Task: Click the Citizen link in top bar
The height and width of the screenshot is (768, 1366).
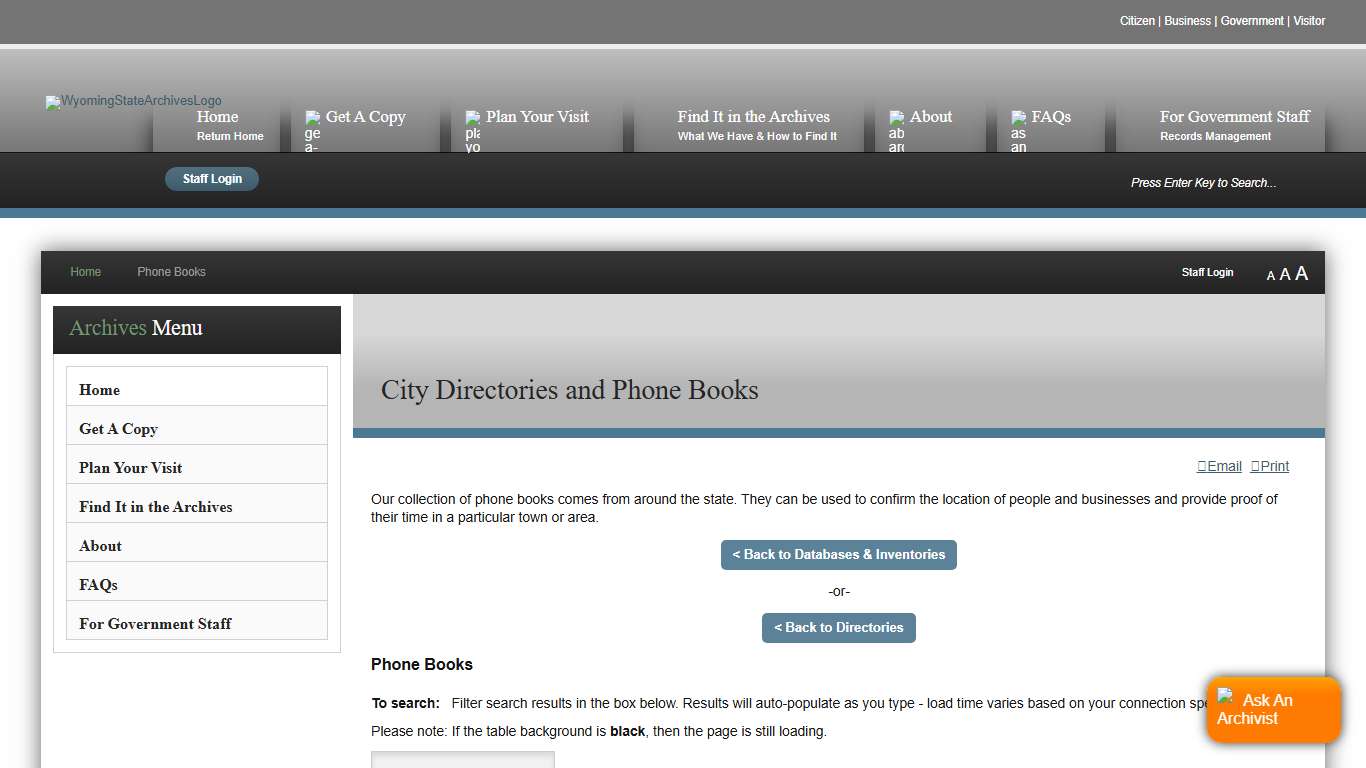Action: coord(1137,21)
